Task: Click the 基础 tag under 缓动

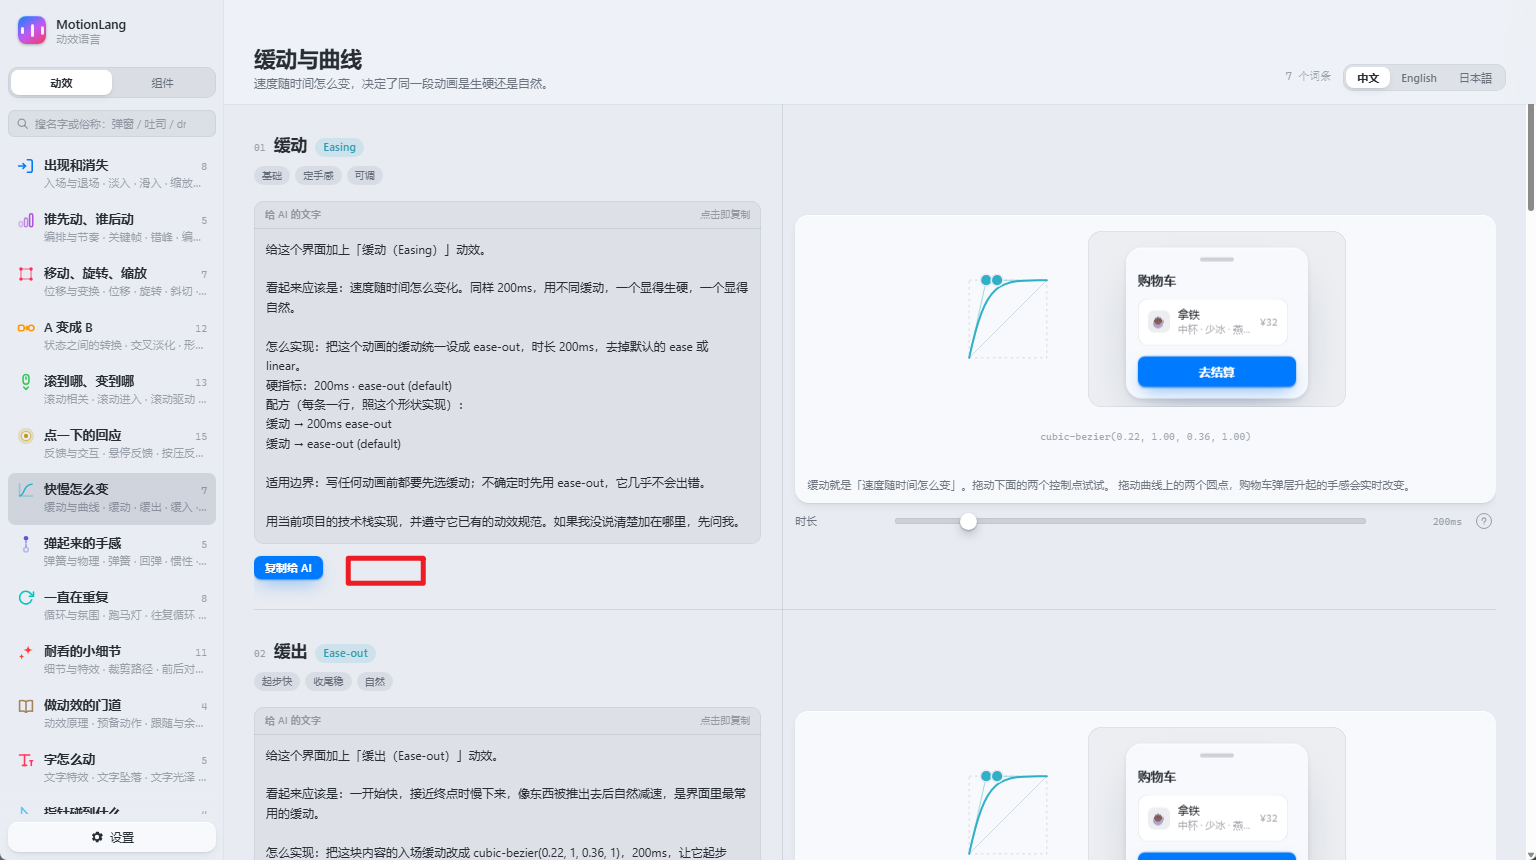Action: 272,176
